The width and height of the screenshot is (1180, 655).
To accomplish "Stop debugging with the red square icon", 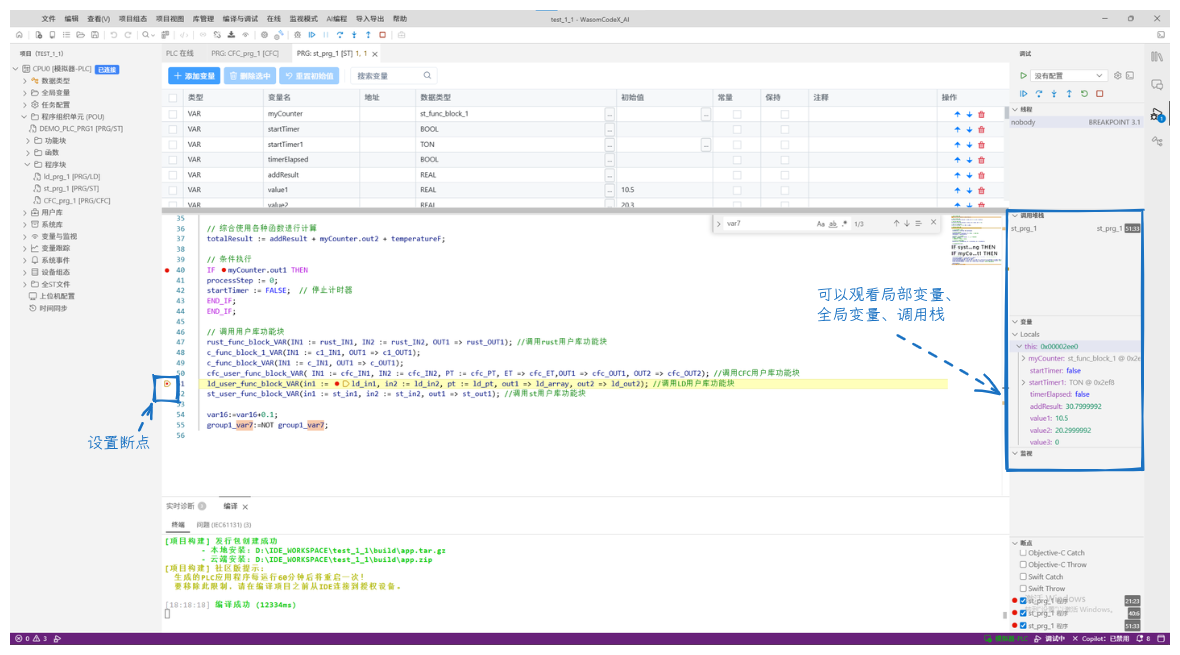I will tap(1099, 94).
